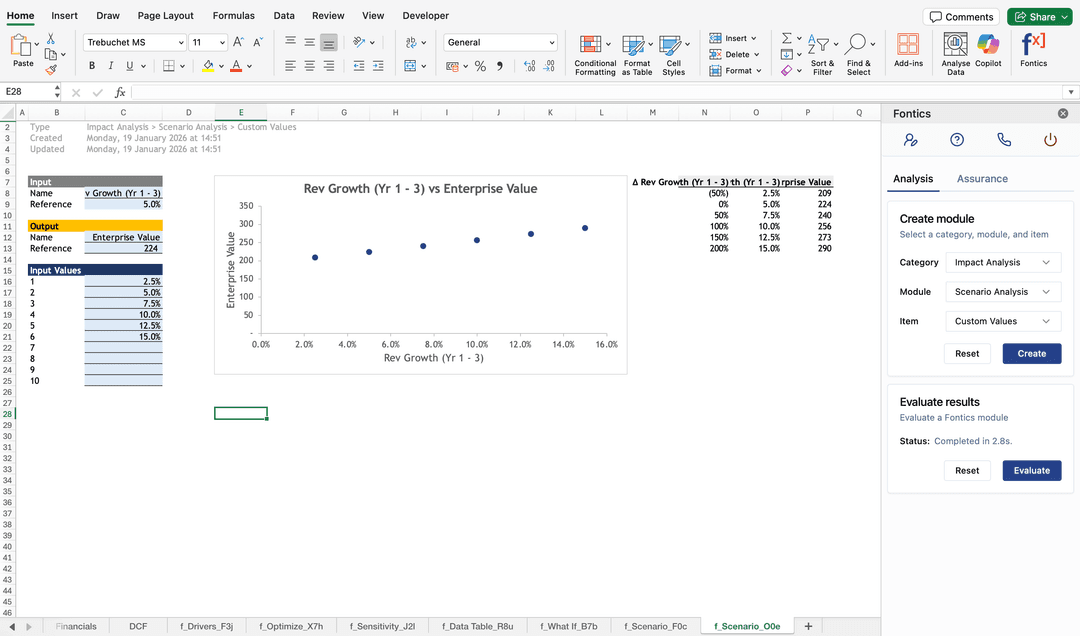Open Sort & Filter
Image resolution: width=1080 pixels, height=636 pixels.
pos(822,55)
